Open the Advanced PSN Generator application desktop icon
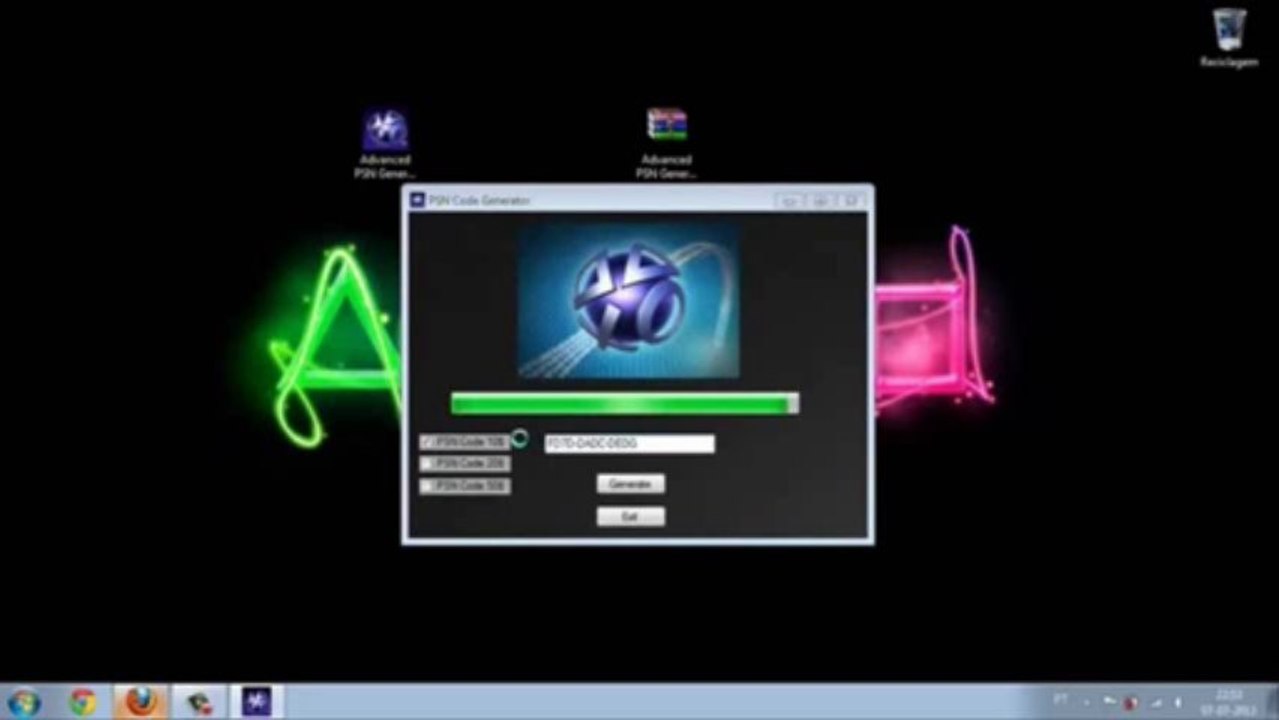 (x=385, y=143)
